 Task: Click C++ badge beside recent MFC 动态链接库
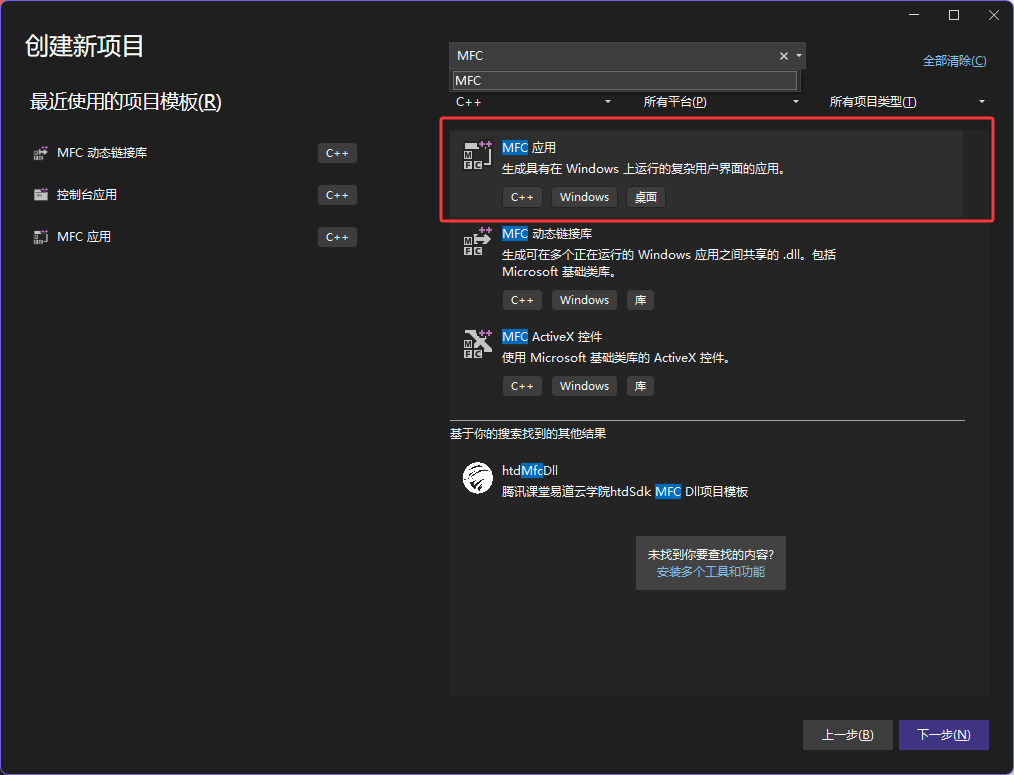[x=337, y=153]
